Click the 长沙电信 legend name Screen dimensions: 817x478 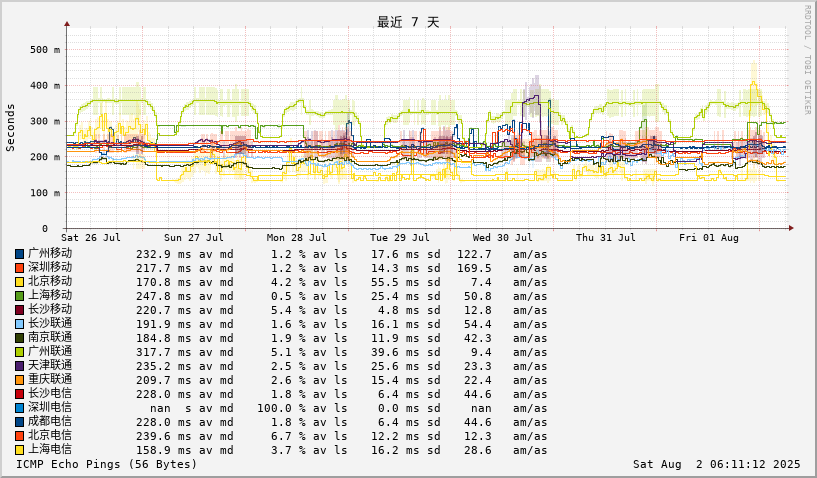click(50, 394)
